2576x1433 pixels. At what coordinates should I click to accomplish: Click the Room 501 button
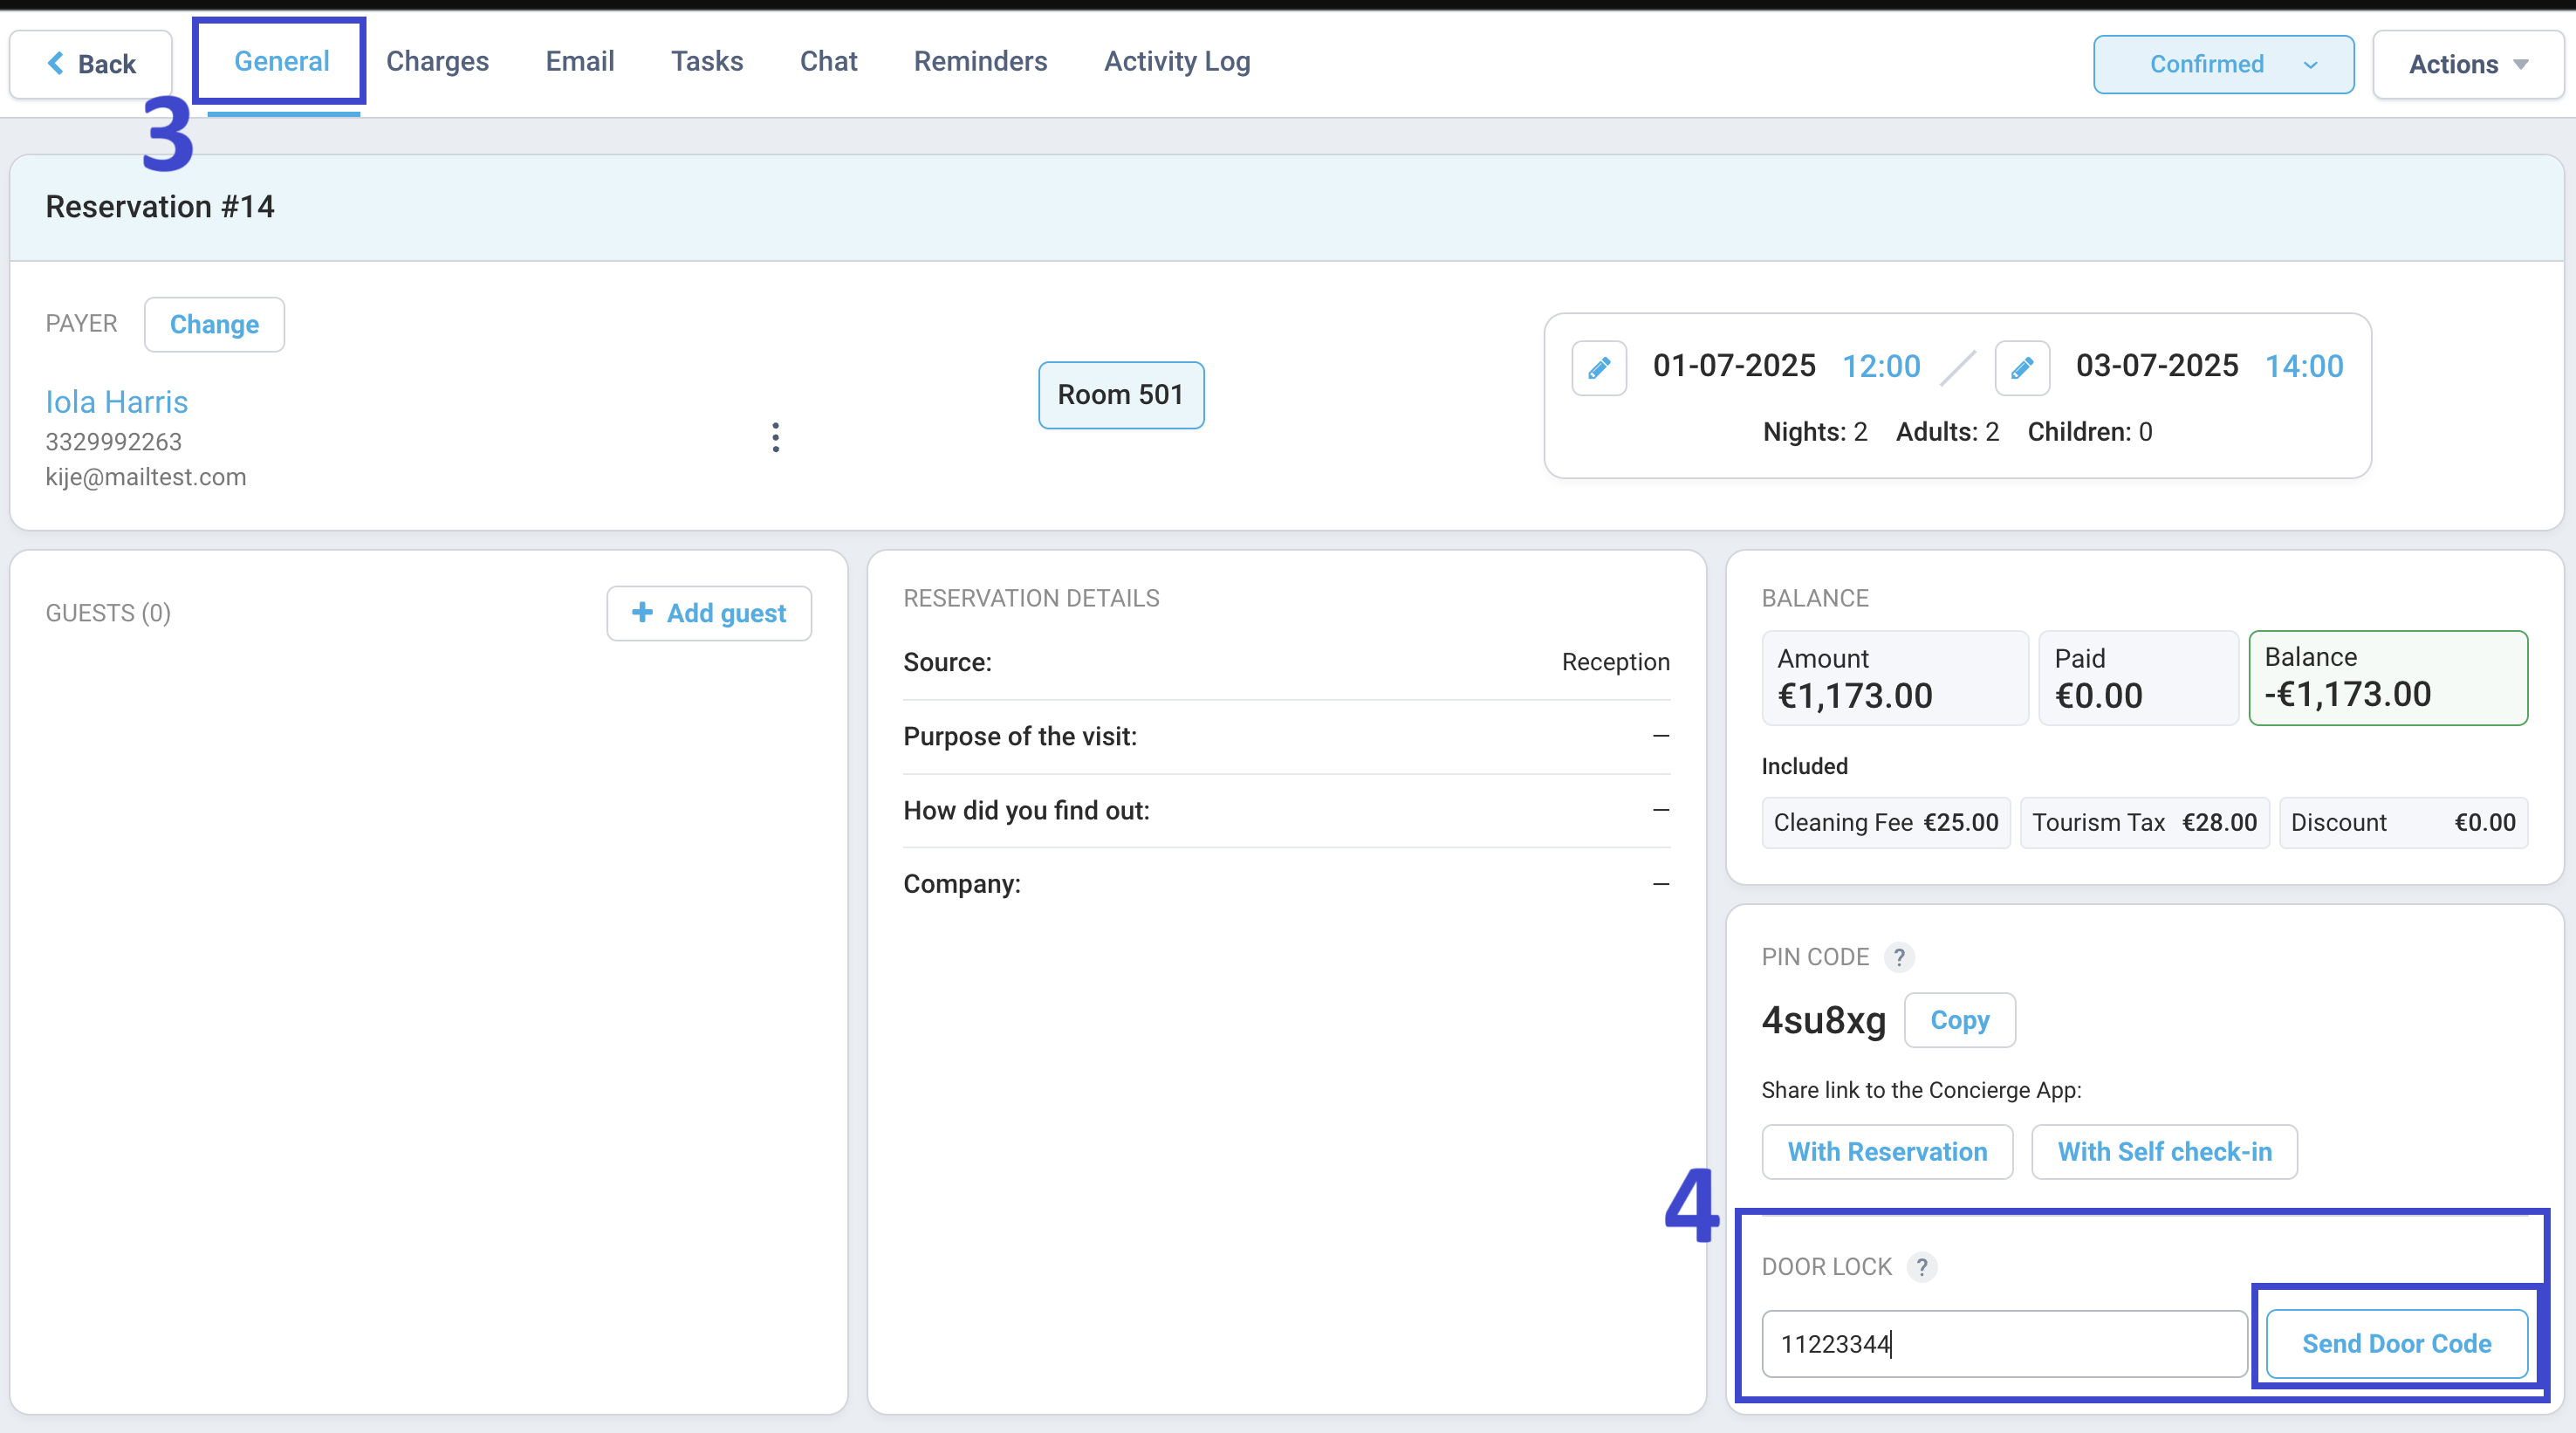(1121, 395)
